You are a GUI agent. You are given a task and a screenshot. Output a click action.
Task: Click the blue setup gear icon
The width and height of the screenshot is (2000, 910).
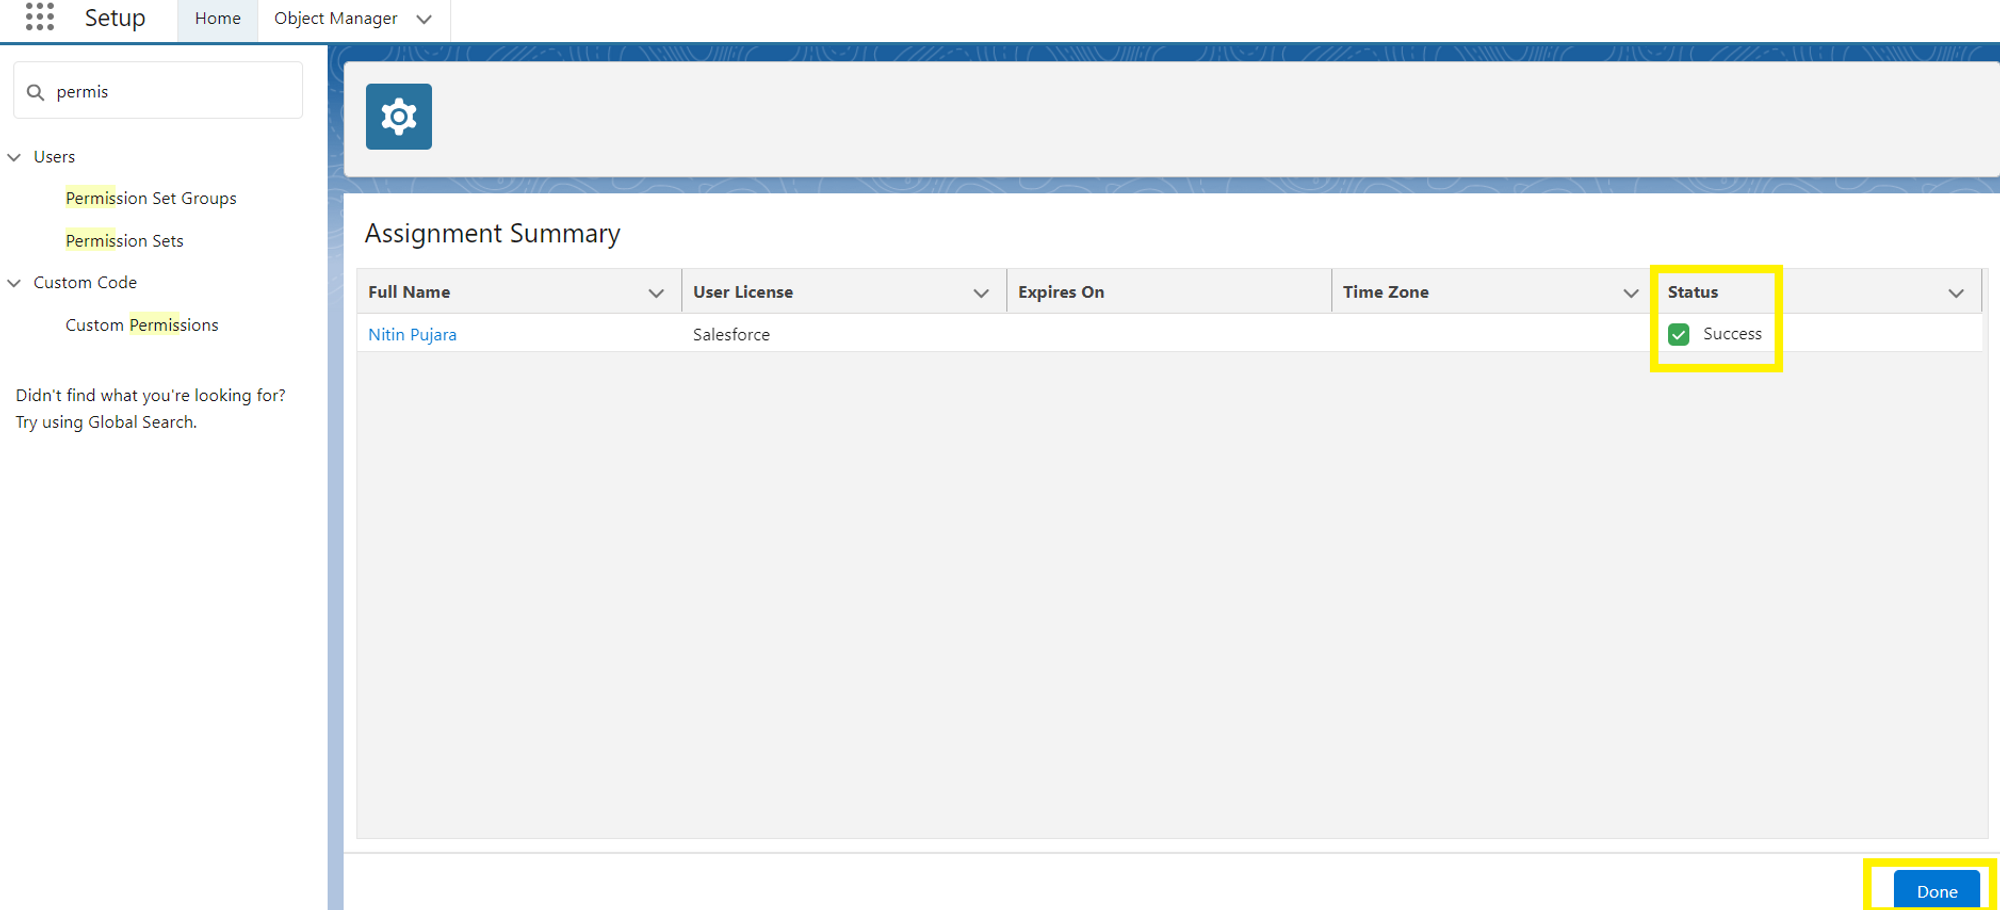point(398,116)
